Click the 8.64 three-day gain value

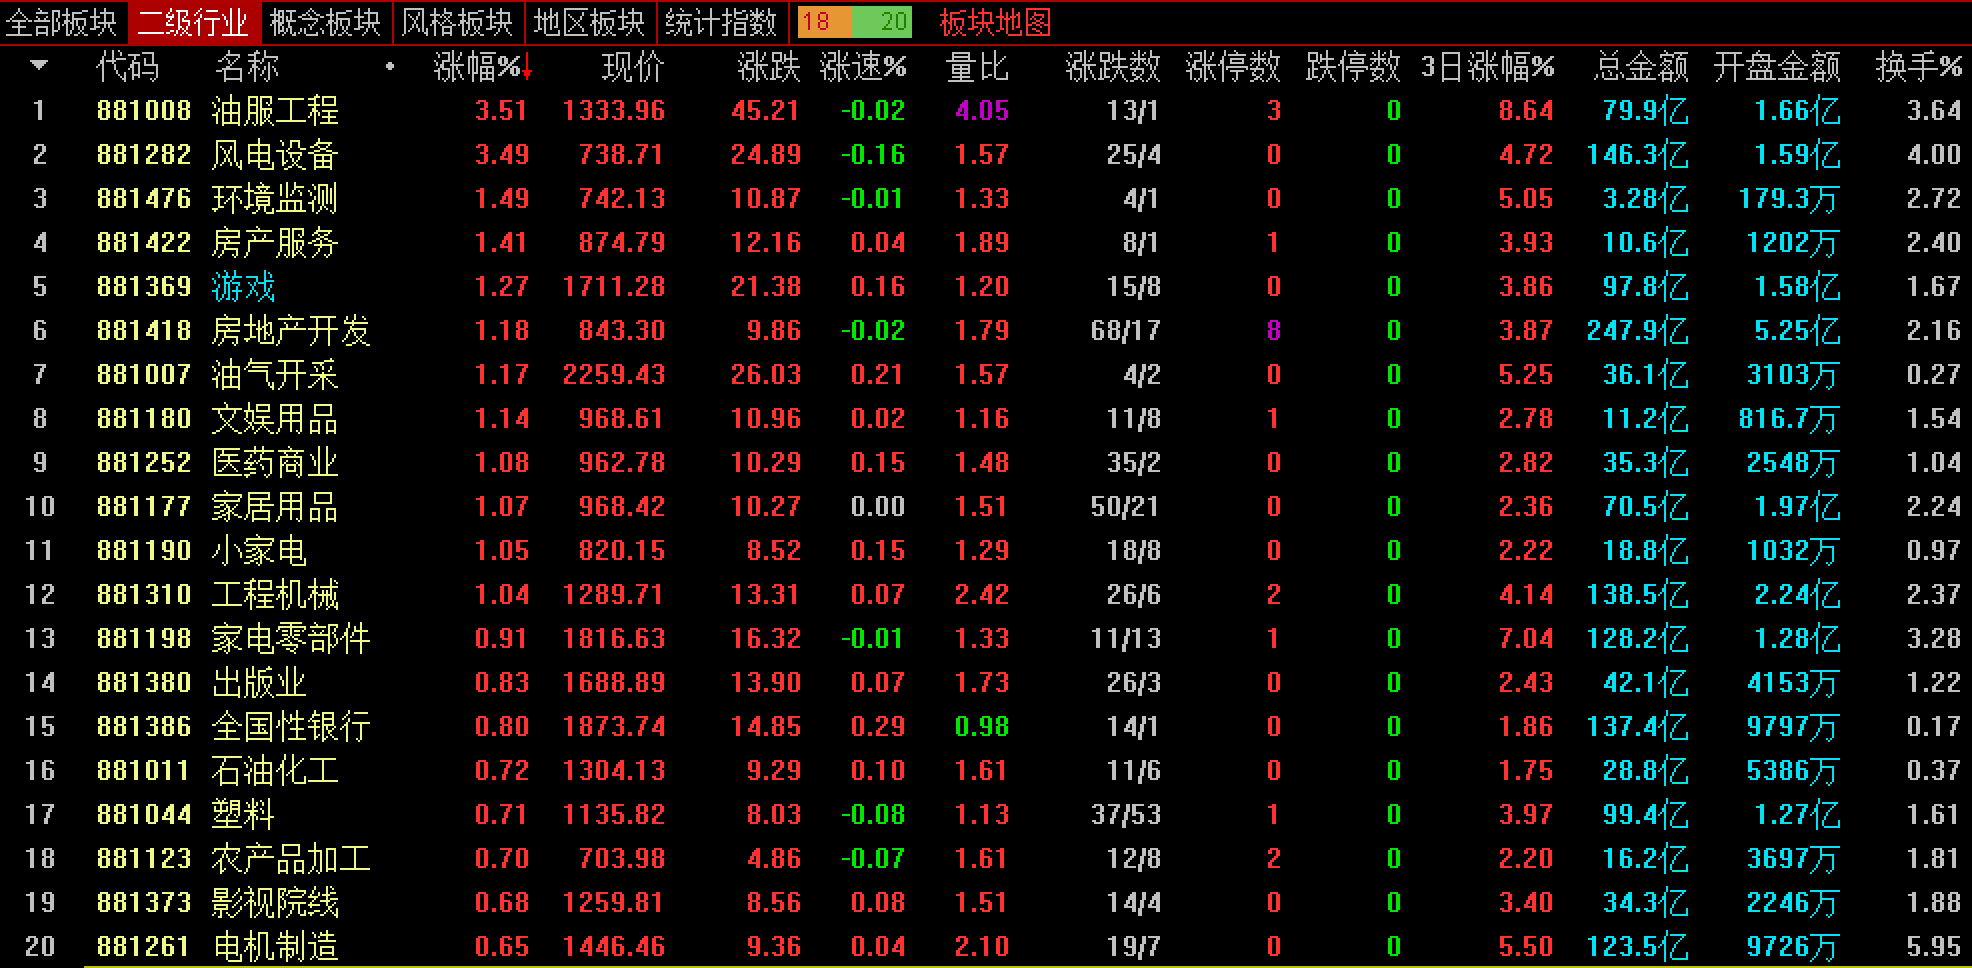(1526, 110)
